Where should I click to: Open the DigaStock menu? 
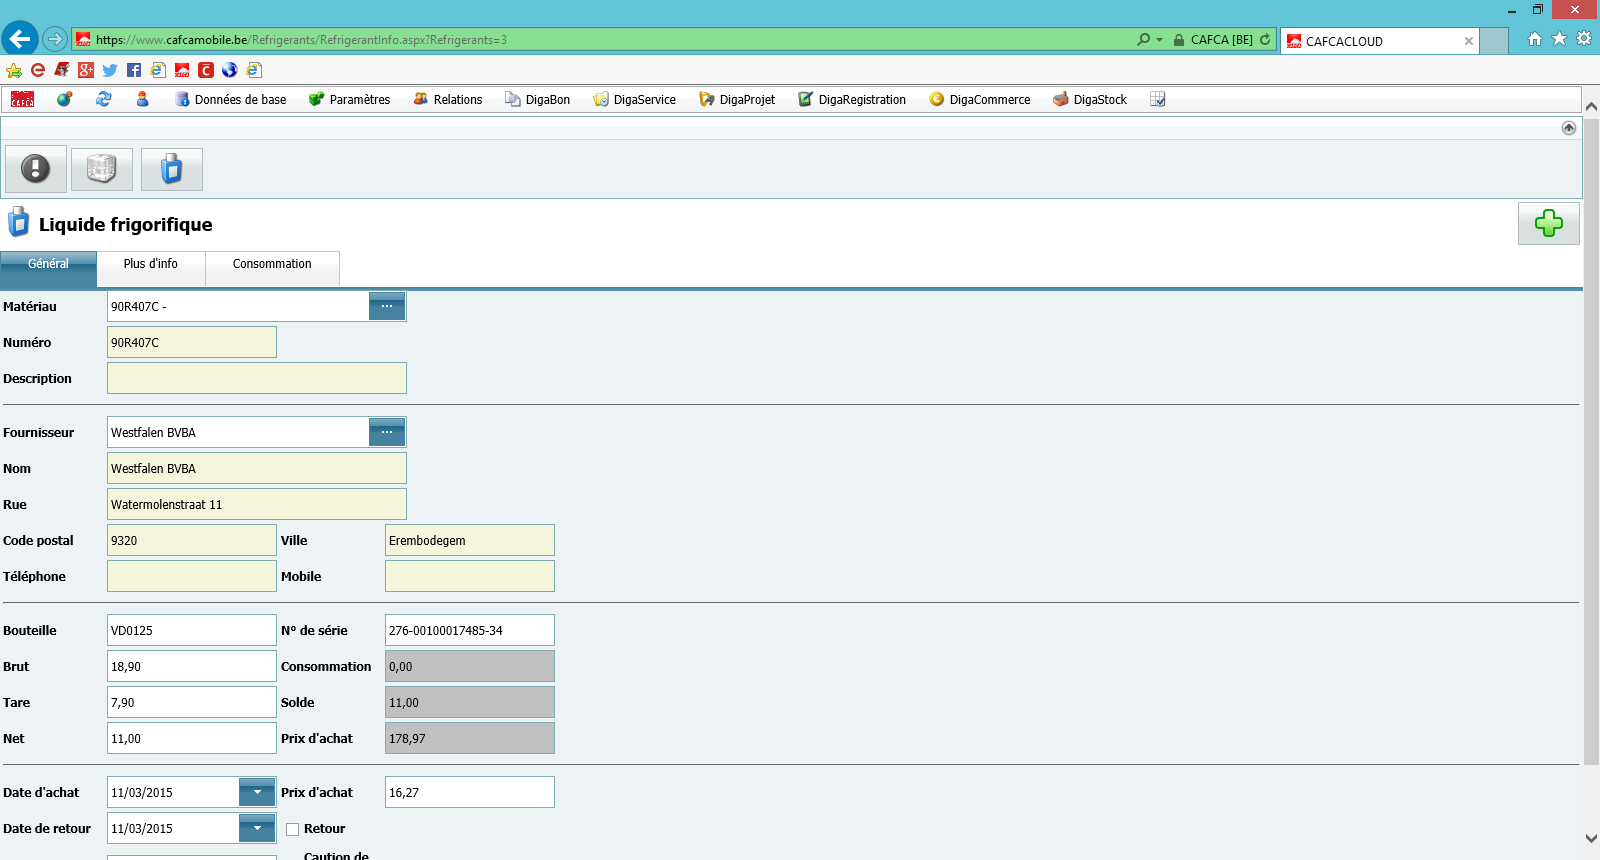tap(1090, 99)
